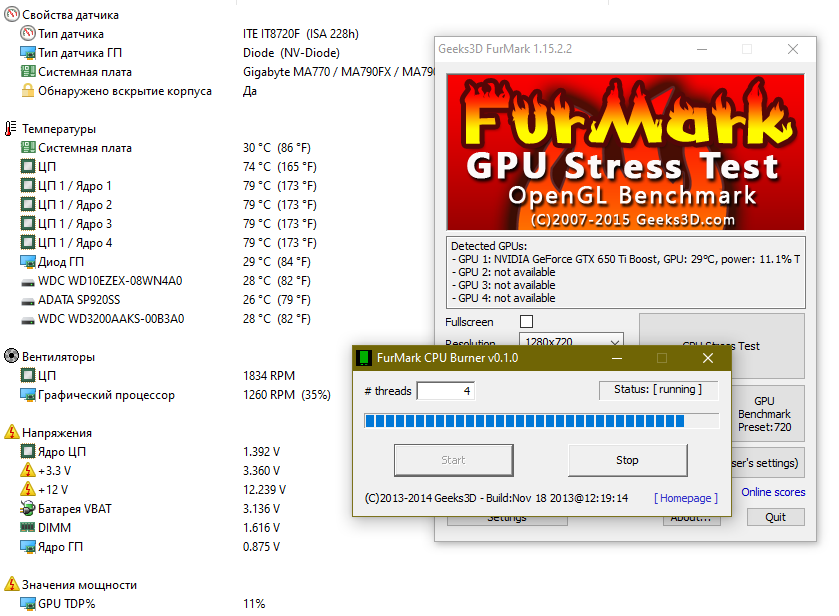Image resolution: width=839 pixels, height=616 pixels.
Task: Click the Ядро ГП voltage icon
Action: [28, 546]
